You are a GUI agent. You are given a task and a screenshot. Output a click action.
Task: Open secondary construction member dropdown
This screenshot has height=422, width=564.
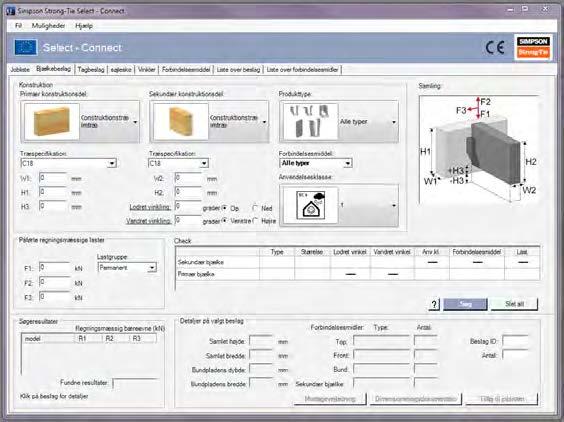209,122
